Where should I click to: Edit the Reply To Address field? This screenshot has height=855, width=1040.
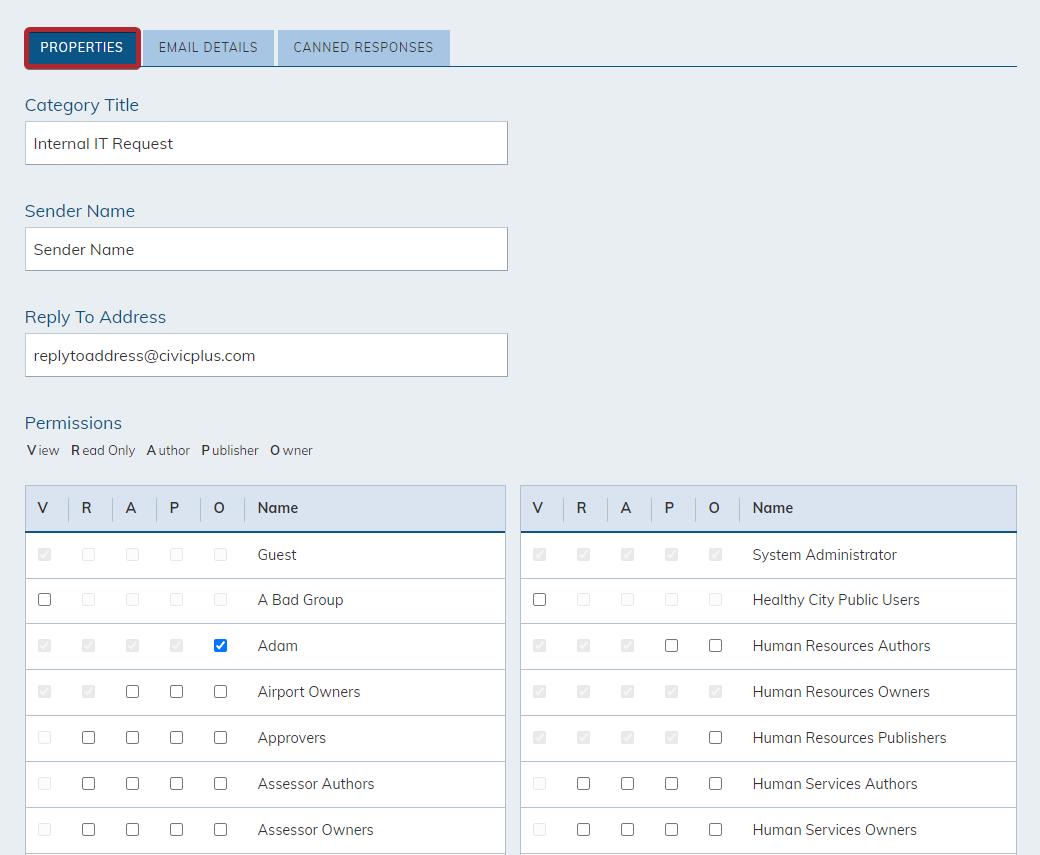pos(266,356)
